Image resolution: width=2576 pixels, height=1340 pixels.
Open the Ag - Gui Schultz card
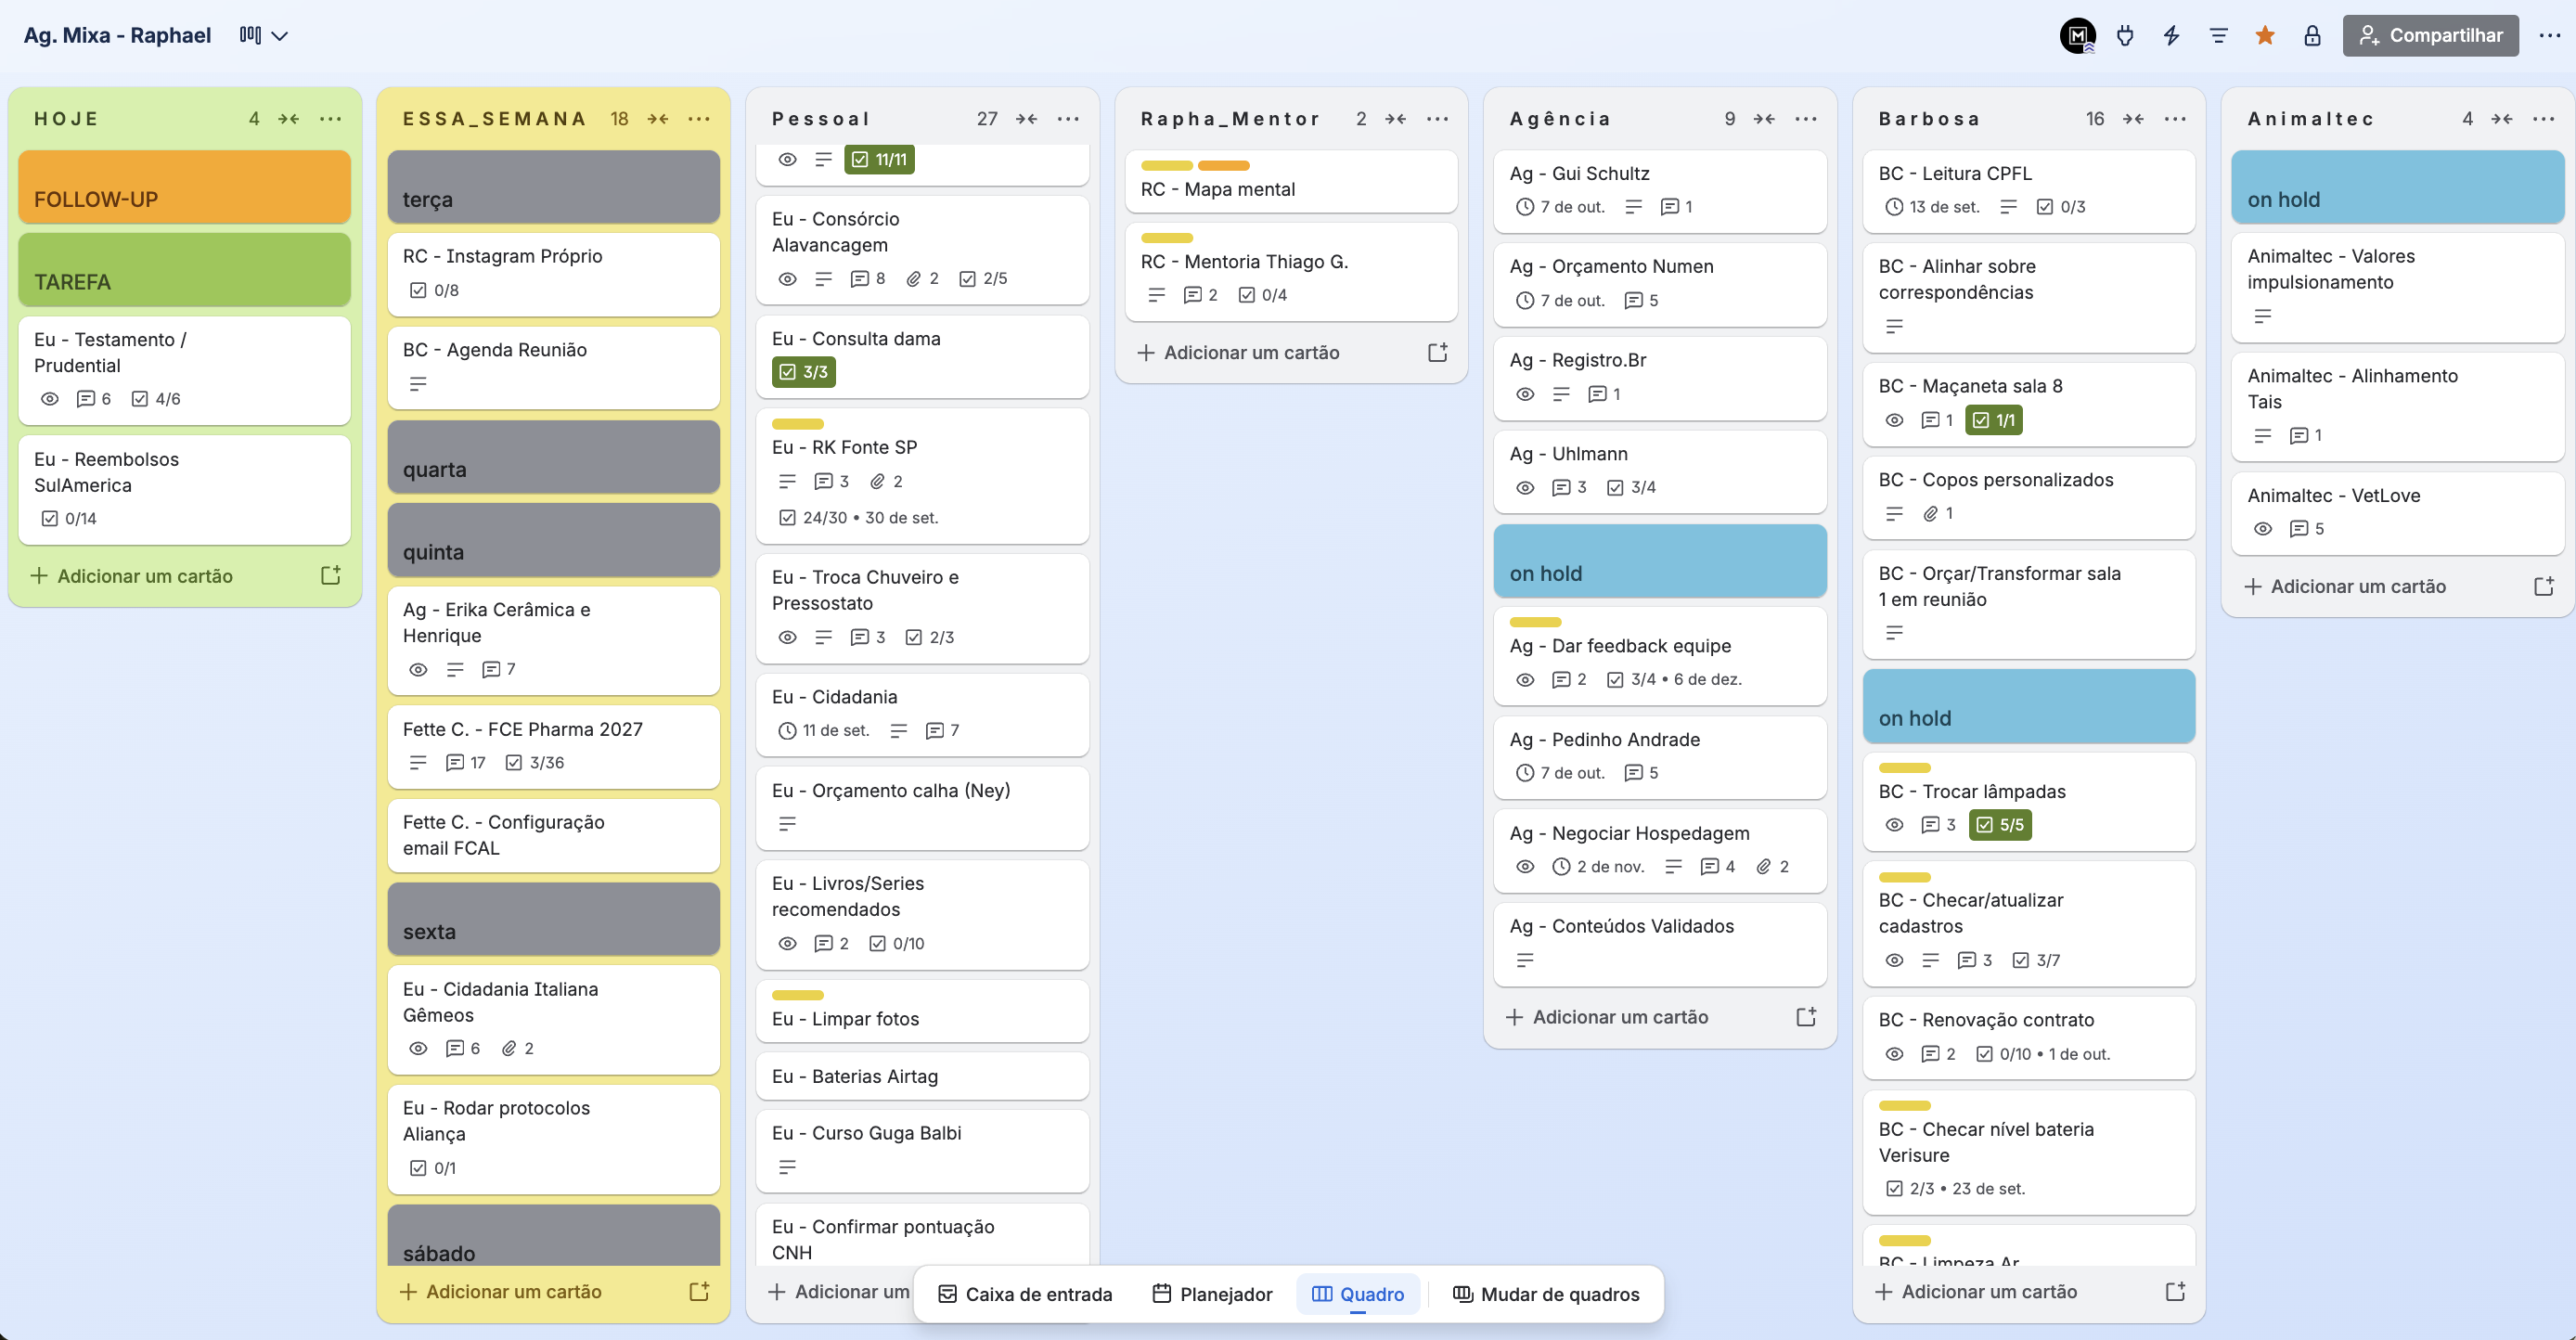pyautogui.click(x=1660, y=191)
